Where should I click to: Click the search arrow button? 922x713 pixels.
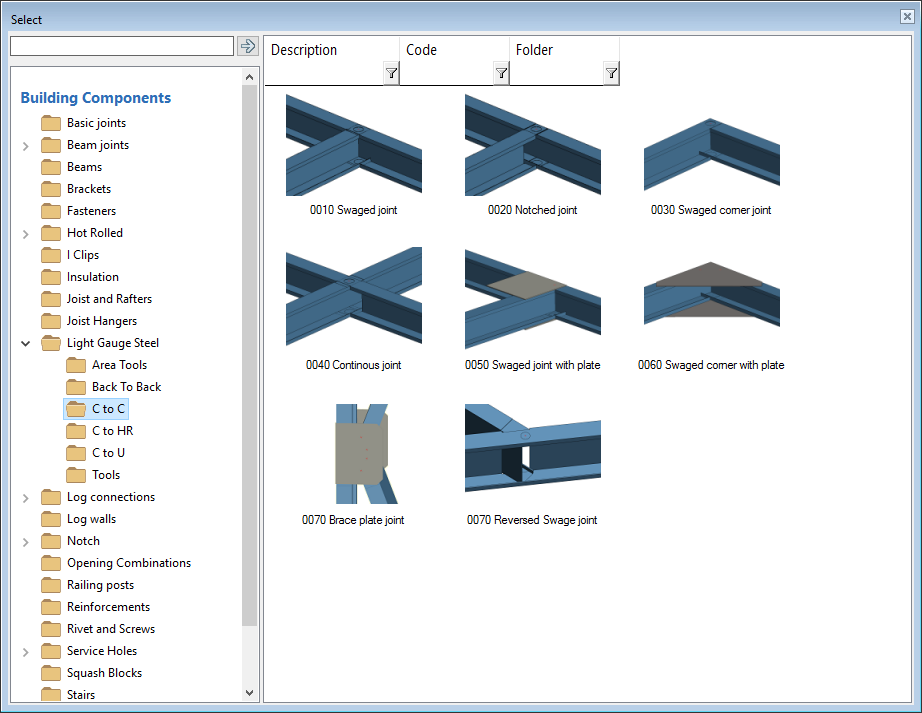coord(248,46)
